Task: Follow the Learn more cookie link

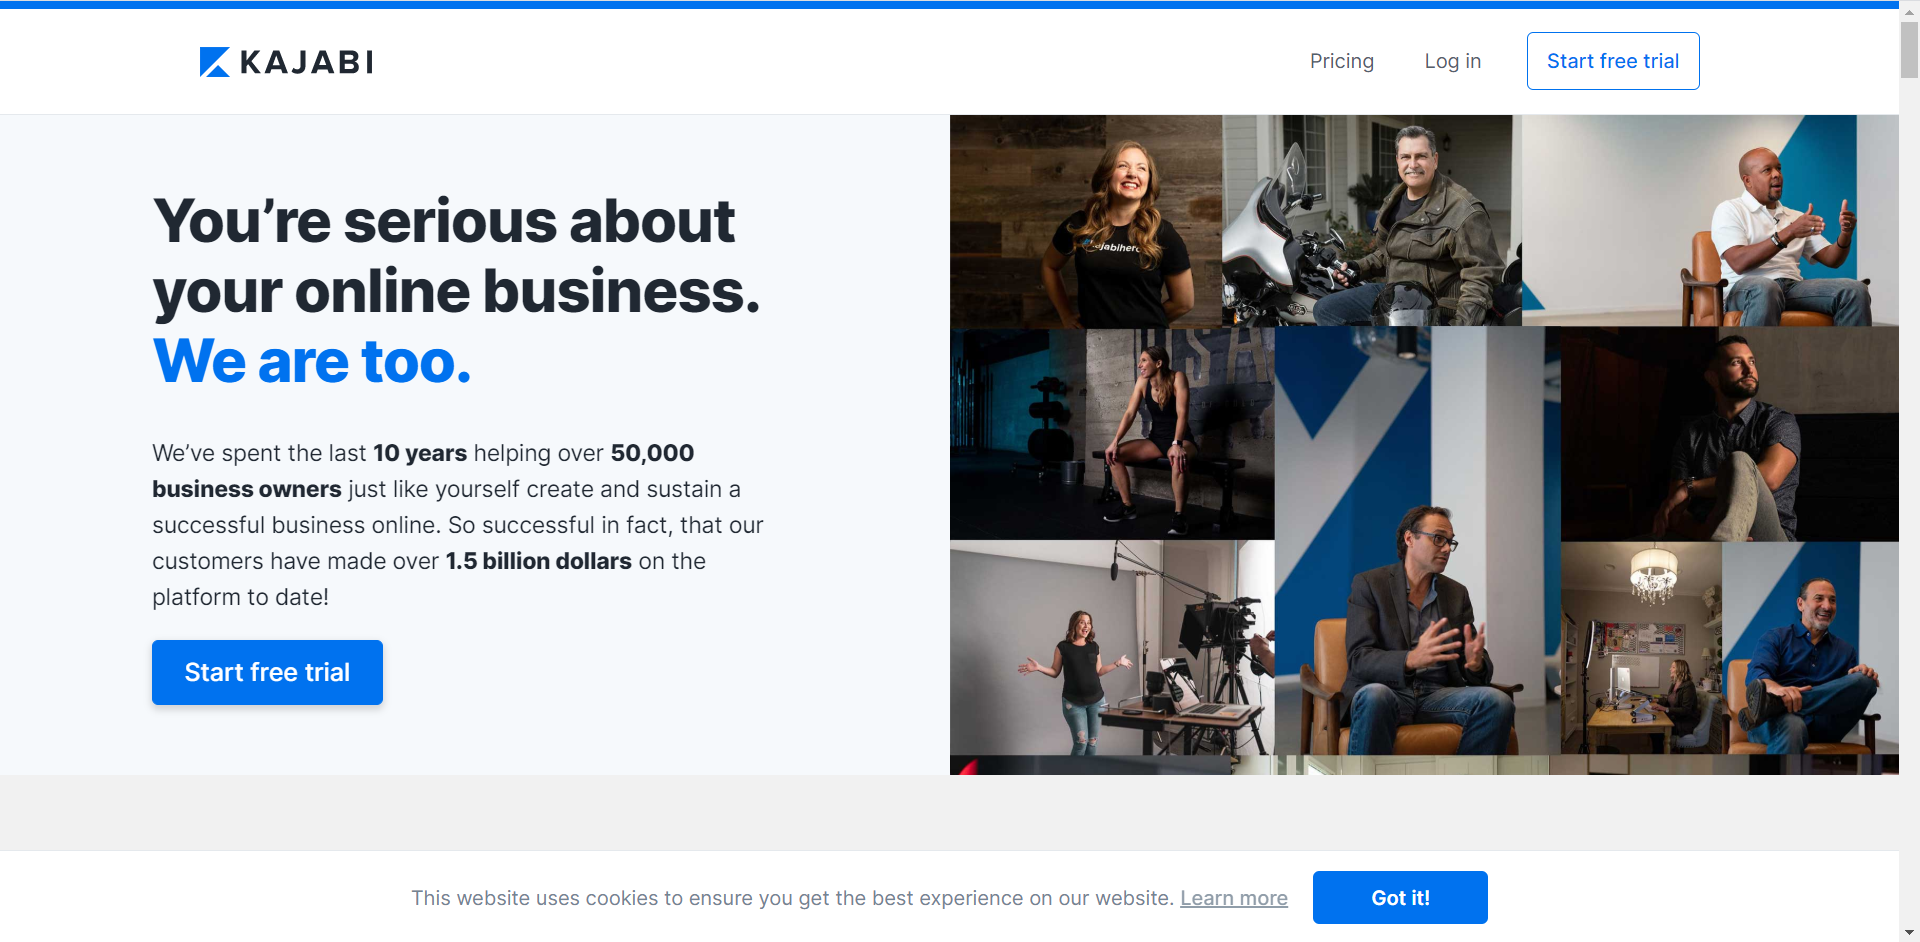Action: (x=1234, y=898)
